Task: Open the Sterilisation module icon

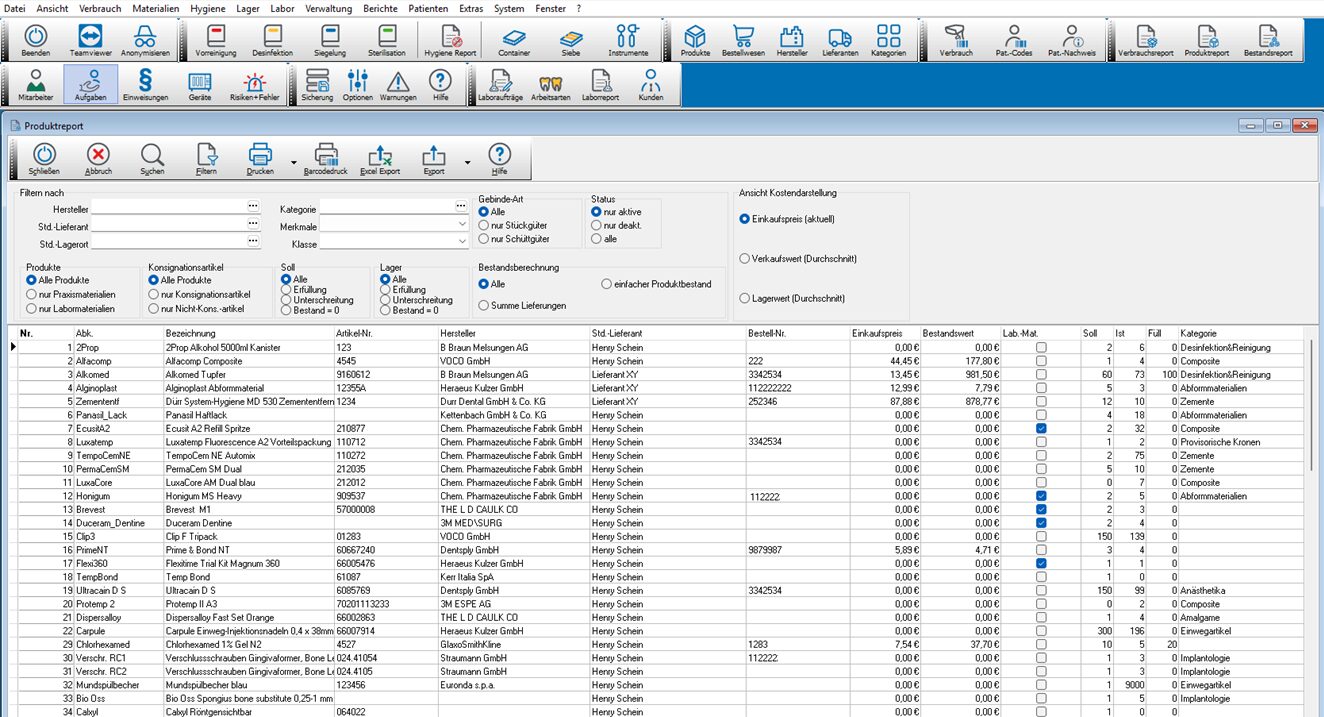Action: (387, 39)
